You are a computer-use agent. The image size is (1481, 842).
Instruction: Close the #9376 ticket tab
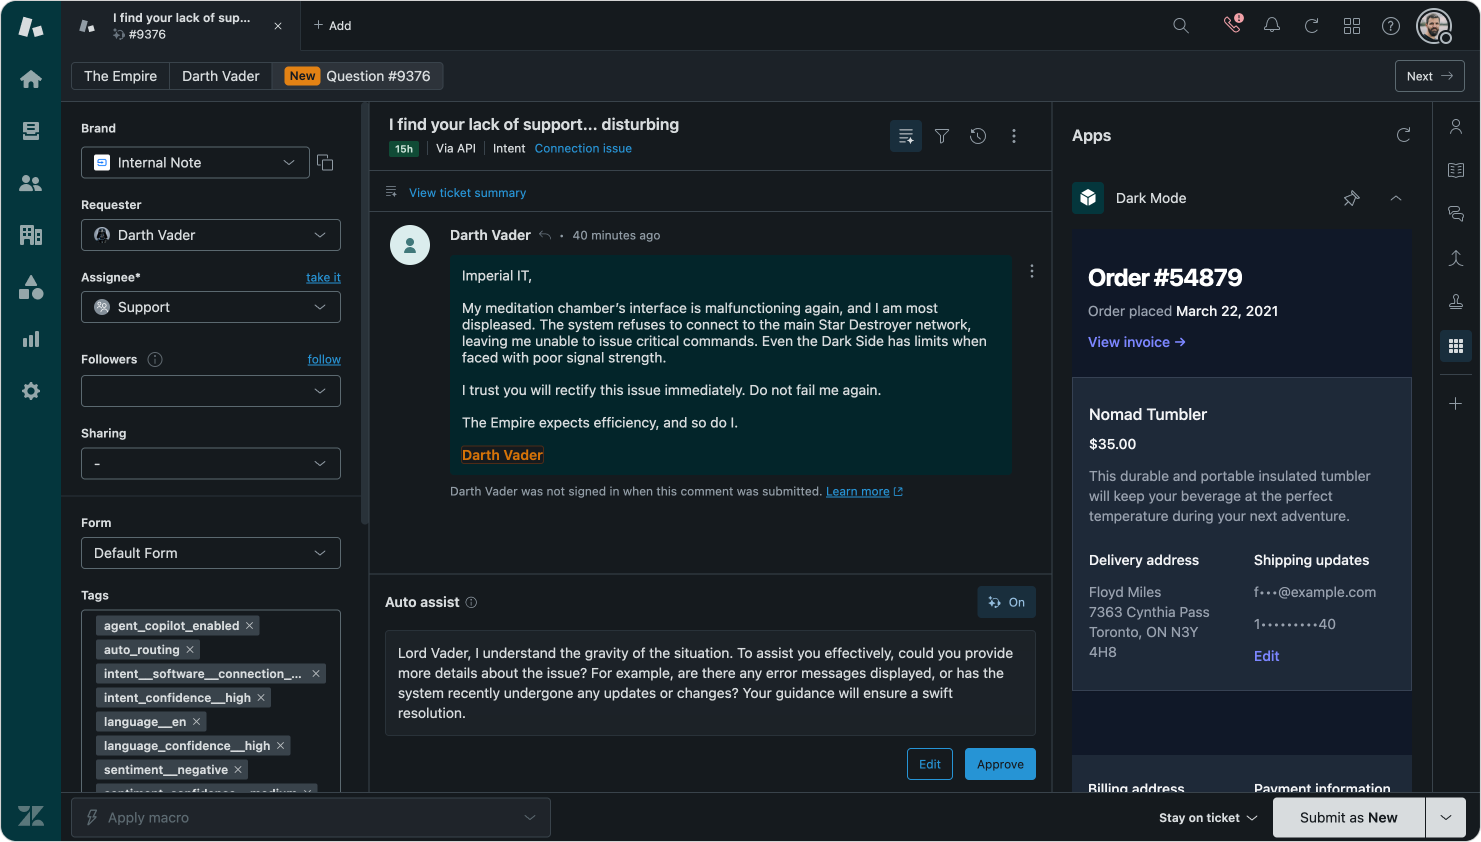[x=278, y=26]
